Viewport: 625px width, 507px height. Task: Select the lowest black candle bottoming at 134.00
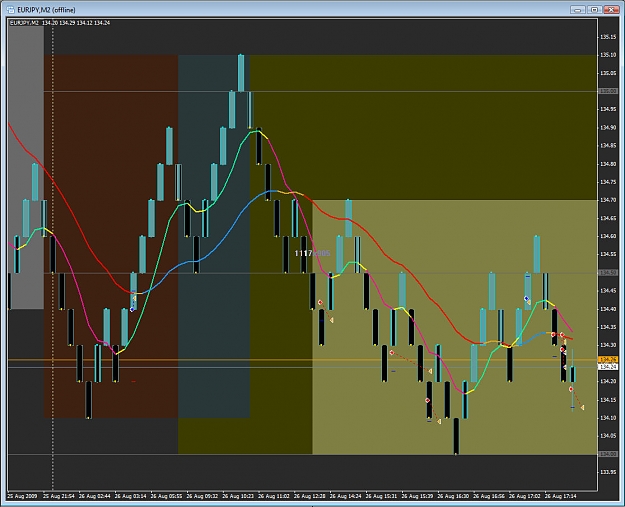(456, 436)
